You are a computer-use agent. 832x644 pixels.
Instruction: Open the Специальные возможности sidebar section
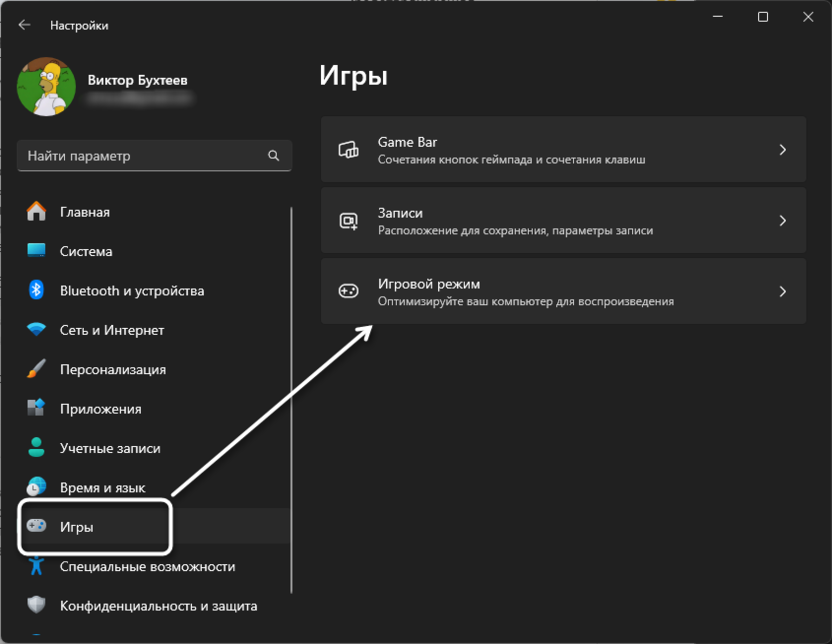[x=147, y=566]
